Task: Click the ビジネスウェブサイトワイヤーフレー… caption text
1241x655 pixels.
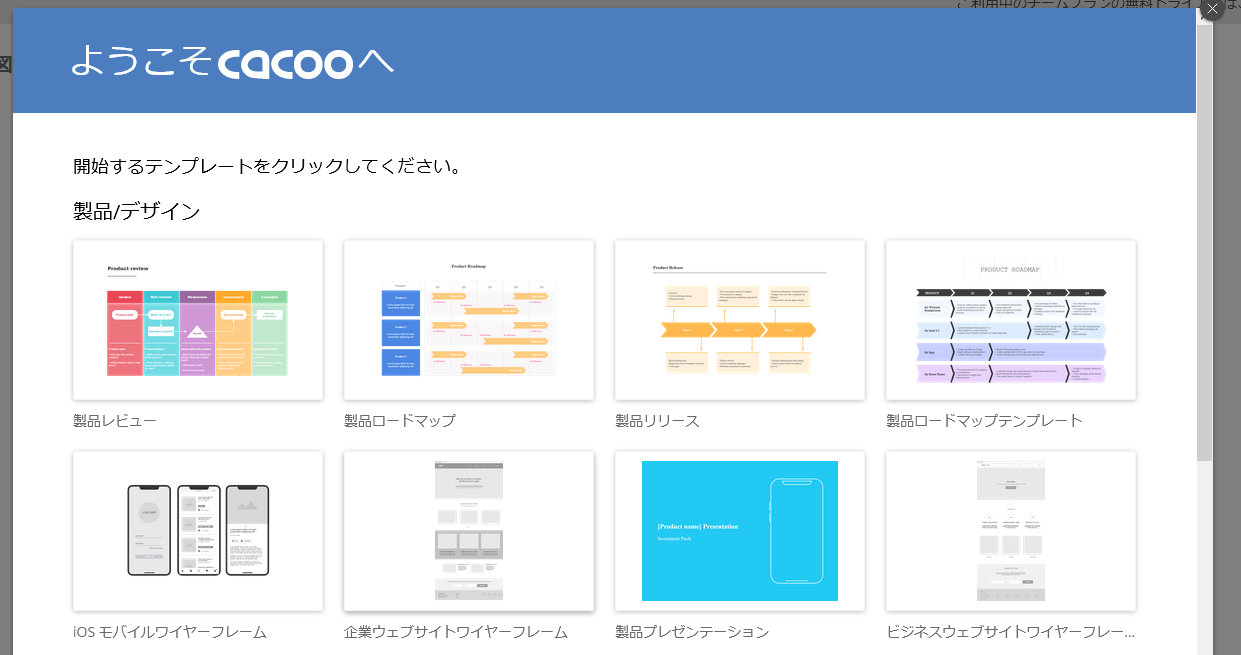Action: [1011, 632]
